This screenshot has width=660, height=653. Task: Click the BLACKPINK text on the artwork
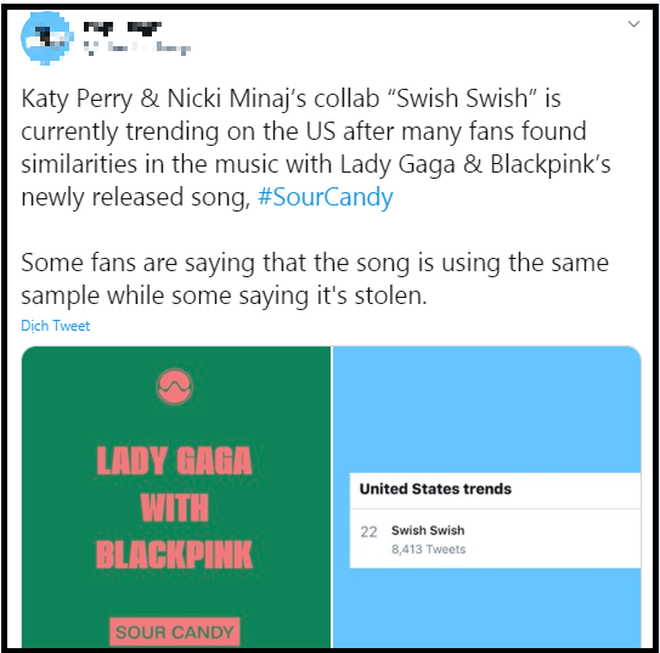(x=174, y=554)
